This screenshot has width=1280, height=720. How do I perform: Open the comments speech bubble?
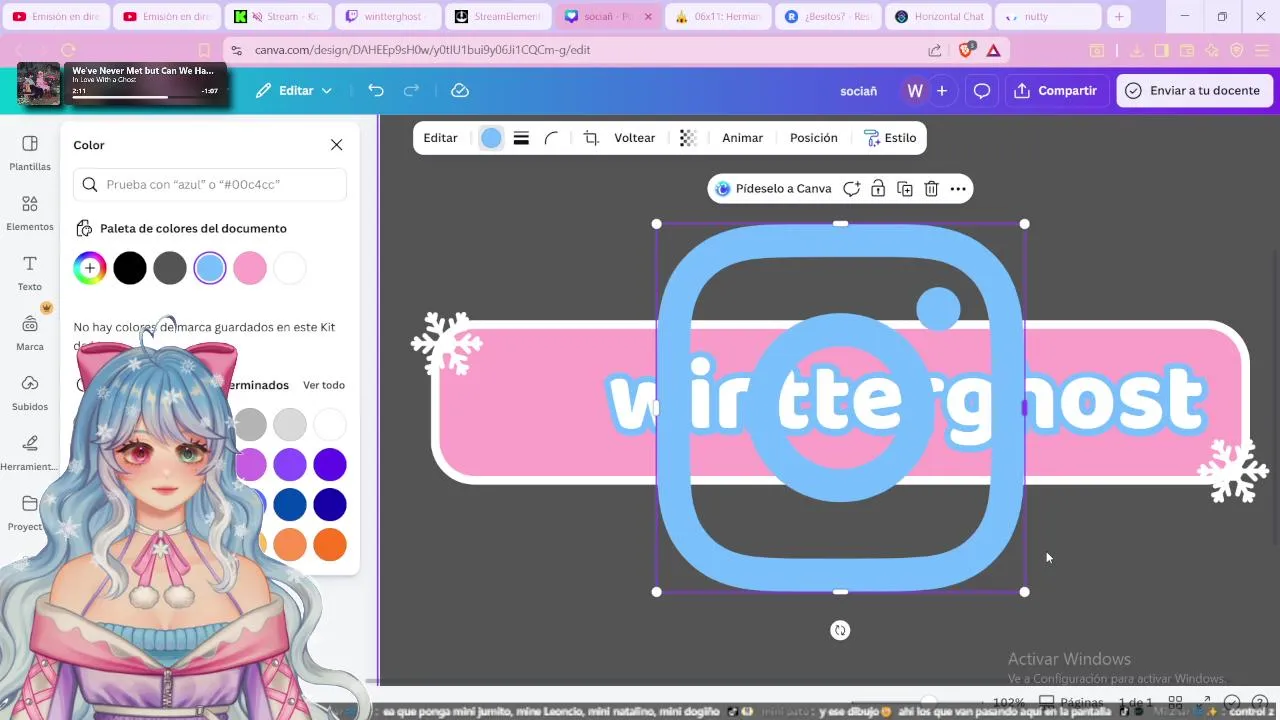coord(982,91)
